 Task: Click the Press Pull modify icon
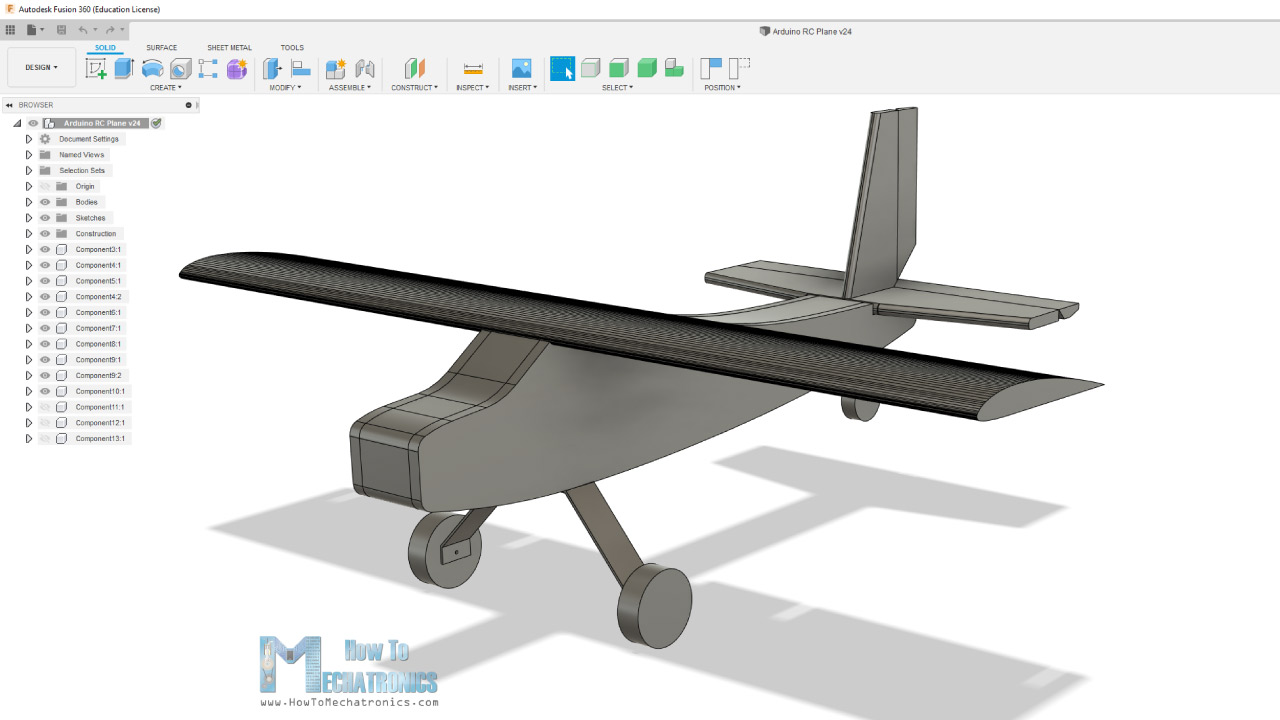[272, 68]
